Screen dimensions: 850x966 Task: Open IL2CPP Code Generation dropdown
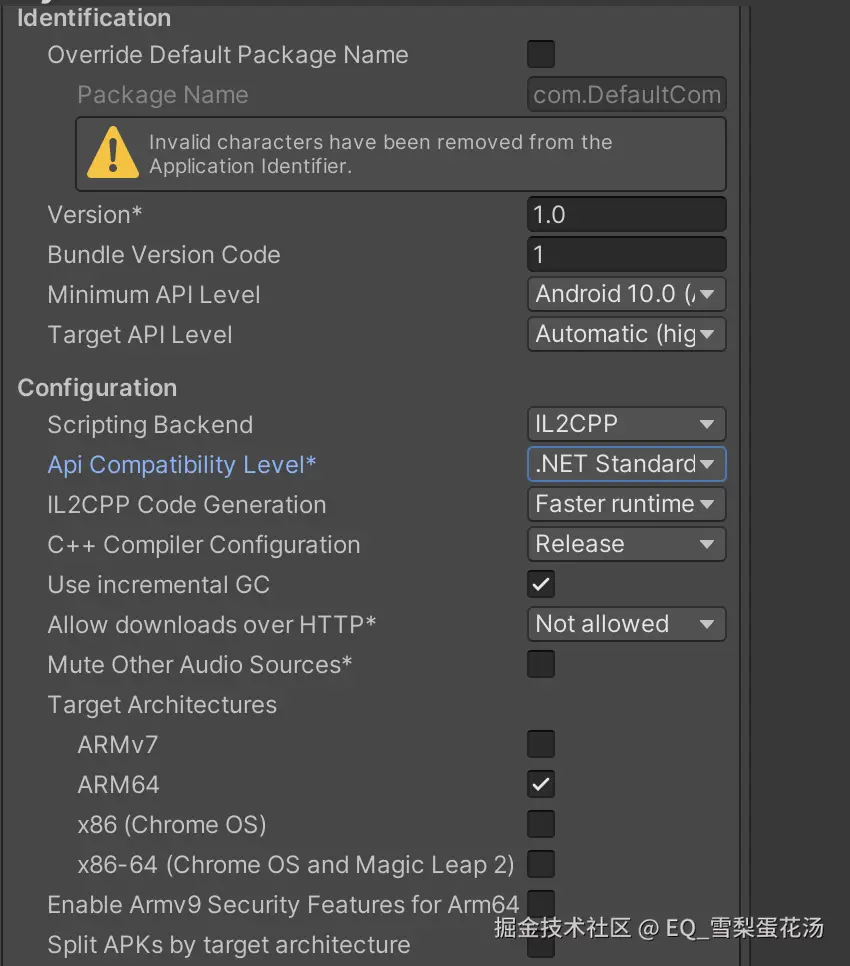click(x=626, y=504)
